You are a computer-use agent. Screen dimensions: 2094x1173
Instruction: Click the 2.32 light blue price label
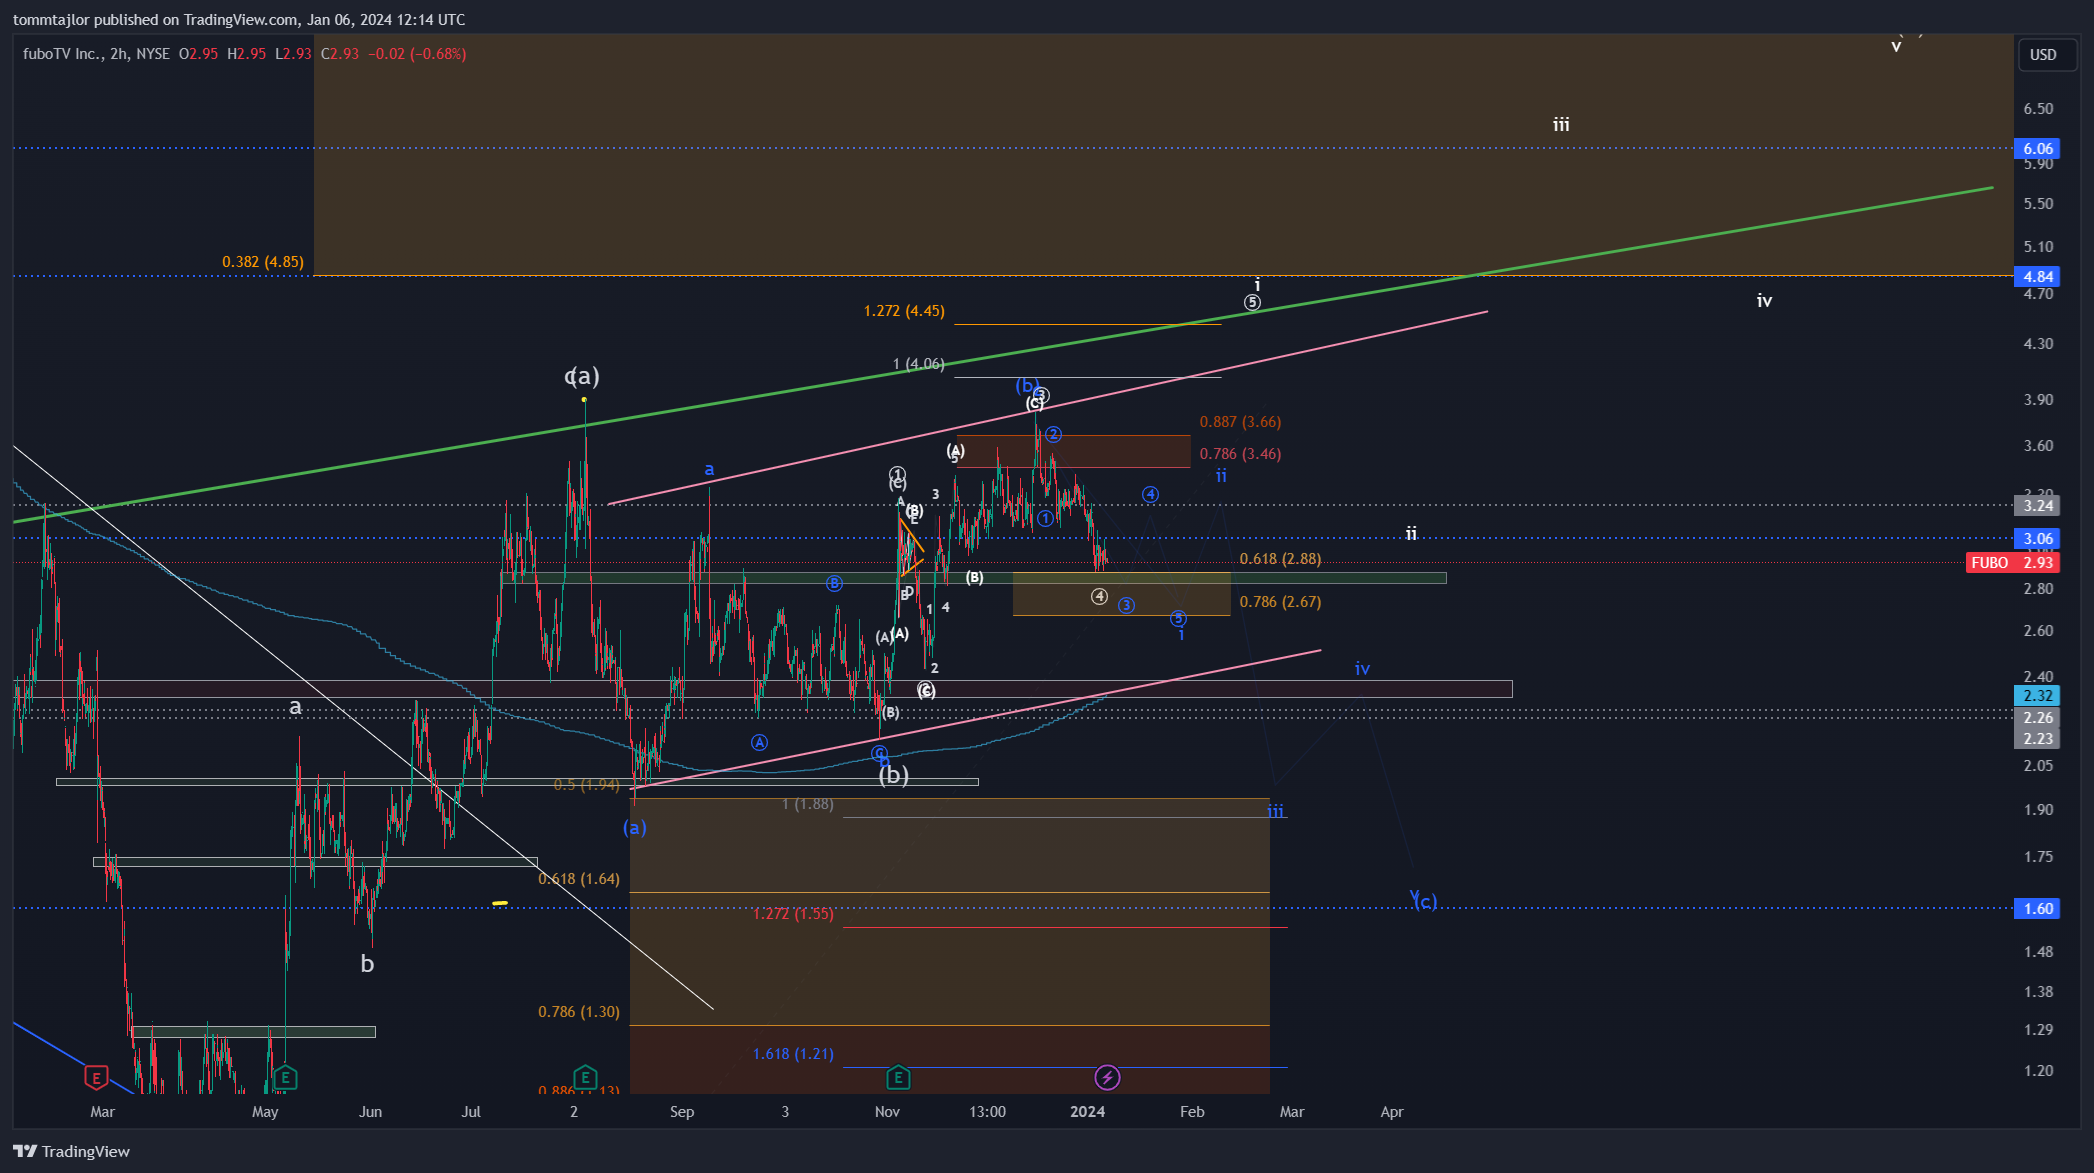pyautogui.click(x=2037, y=696)
